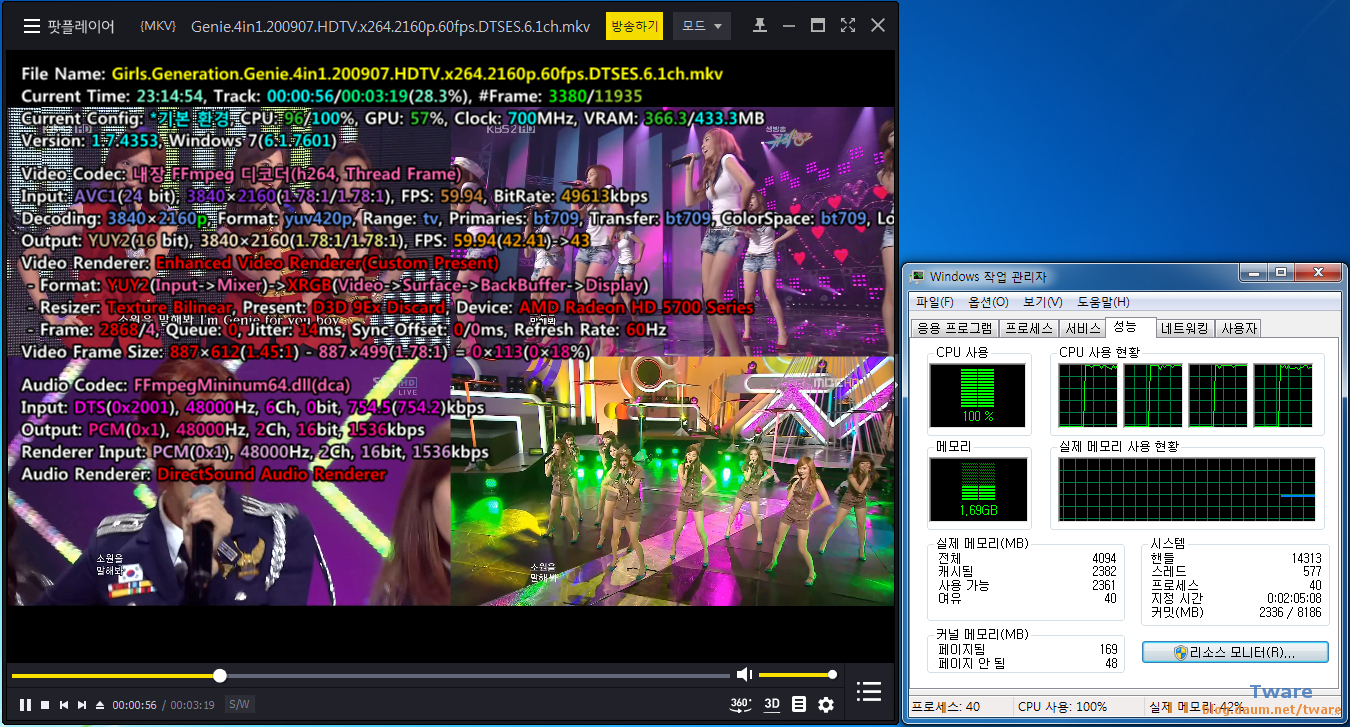Click the 사용 가능 value 2361
1350x727 pixels.
pyautogui.click(x=1104, y=585)
